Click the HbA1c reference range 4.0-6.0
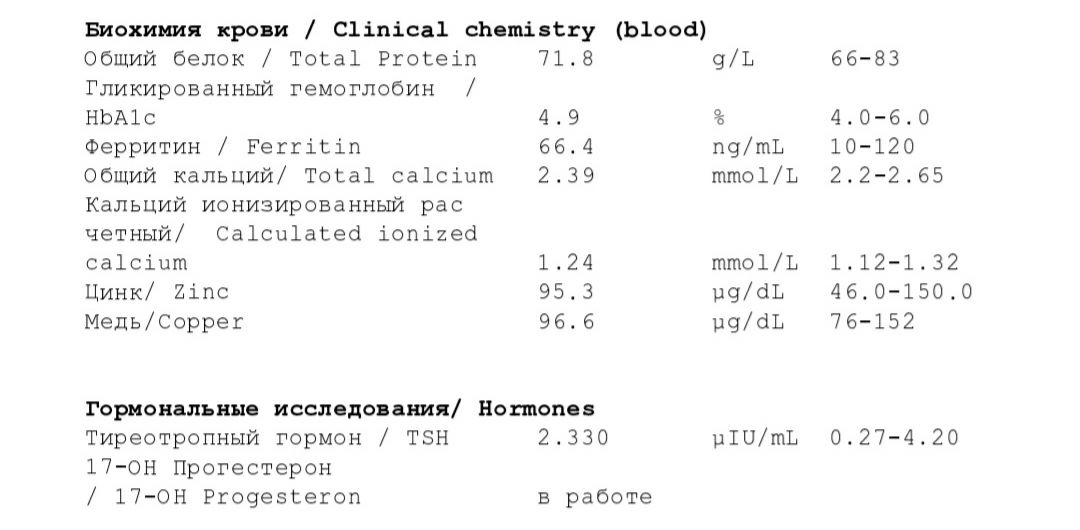1080x530 pixels. (x=880, y=118)
